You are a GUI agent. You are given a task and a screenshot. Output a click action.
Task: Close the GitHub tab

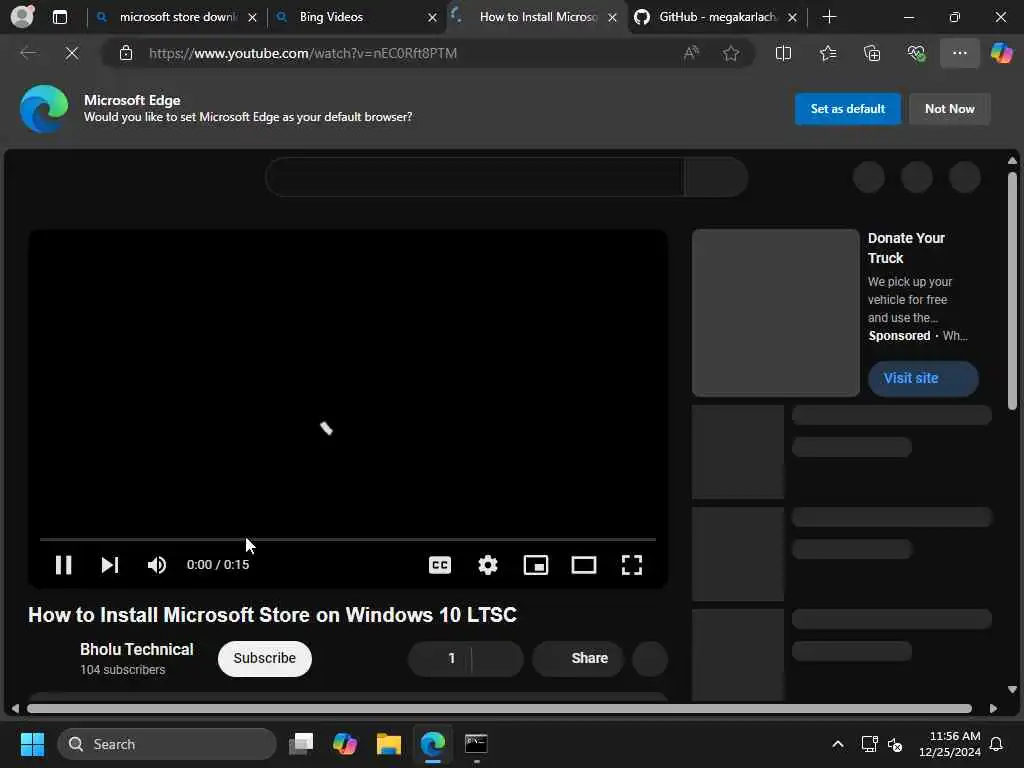click(x=792, y=18)
